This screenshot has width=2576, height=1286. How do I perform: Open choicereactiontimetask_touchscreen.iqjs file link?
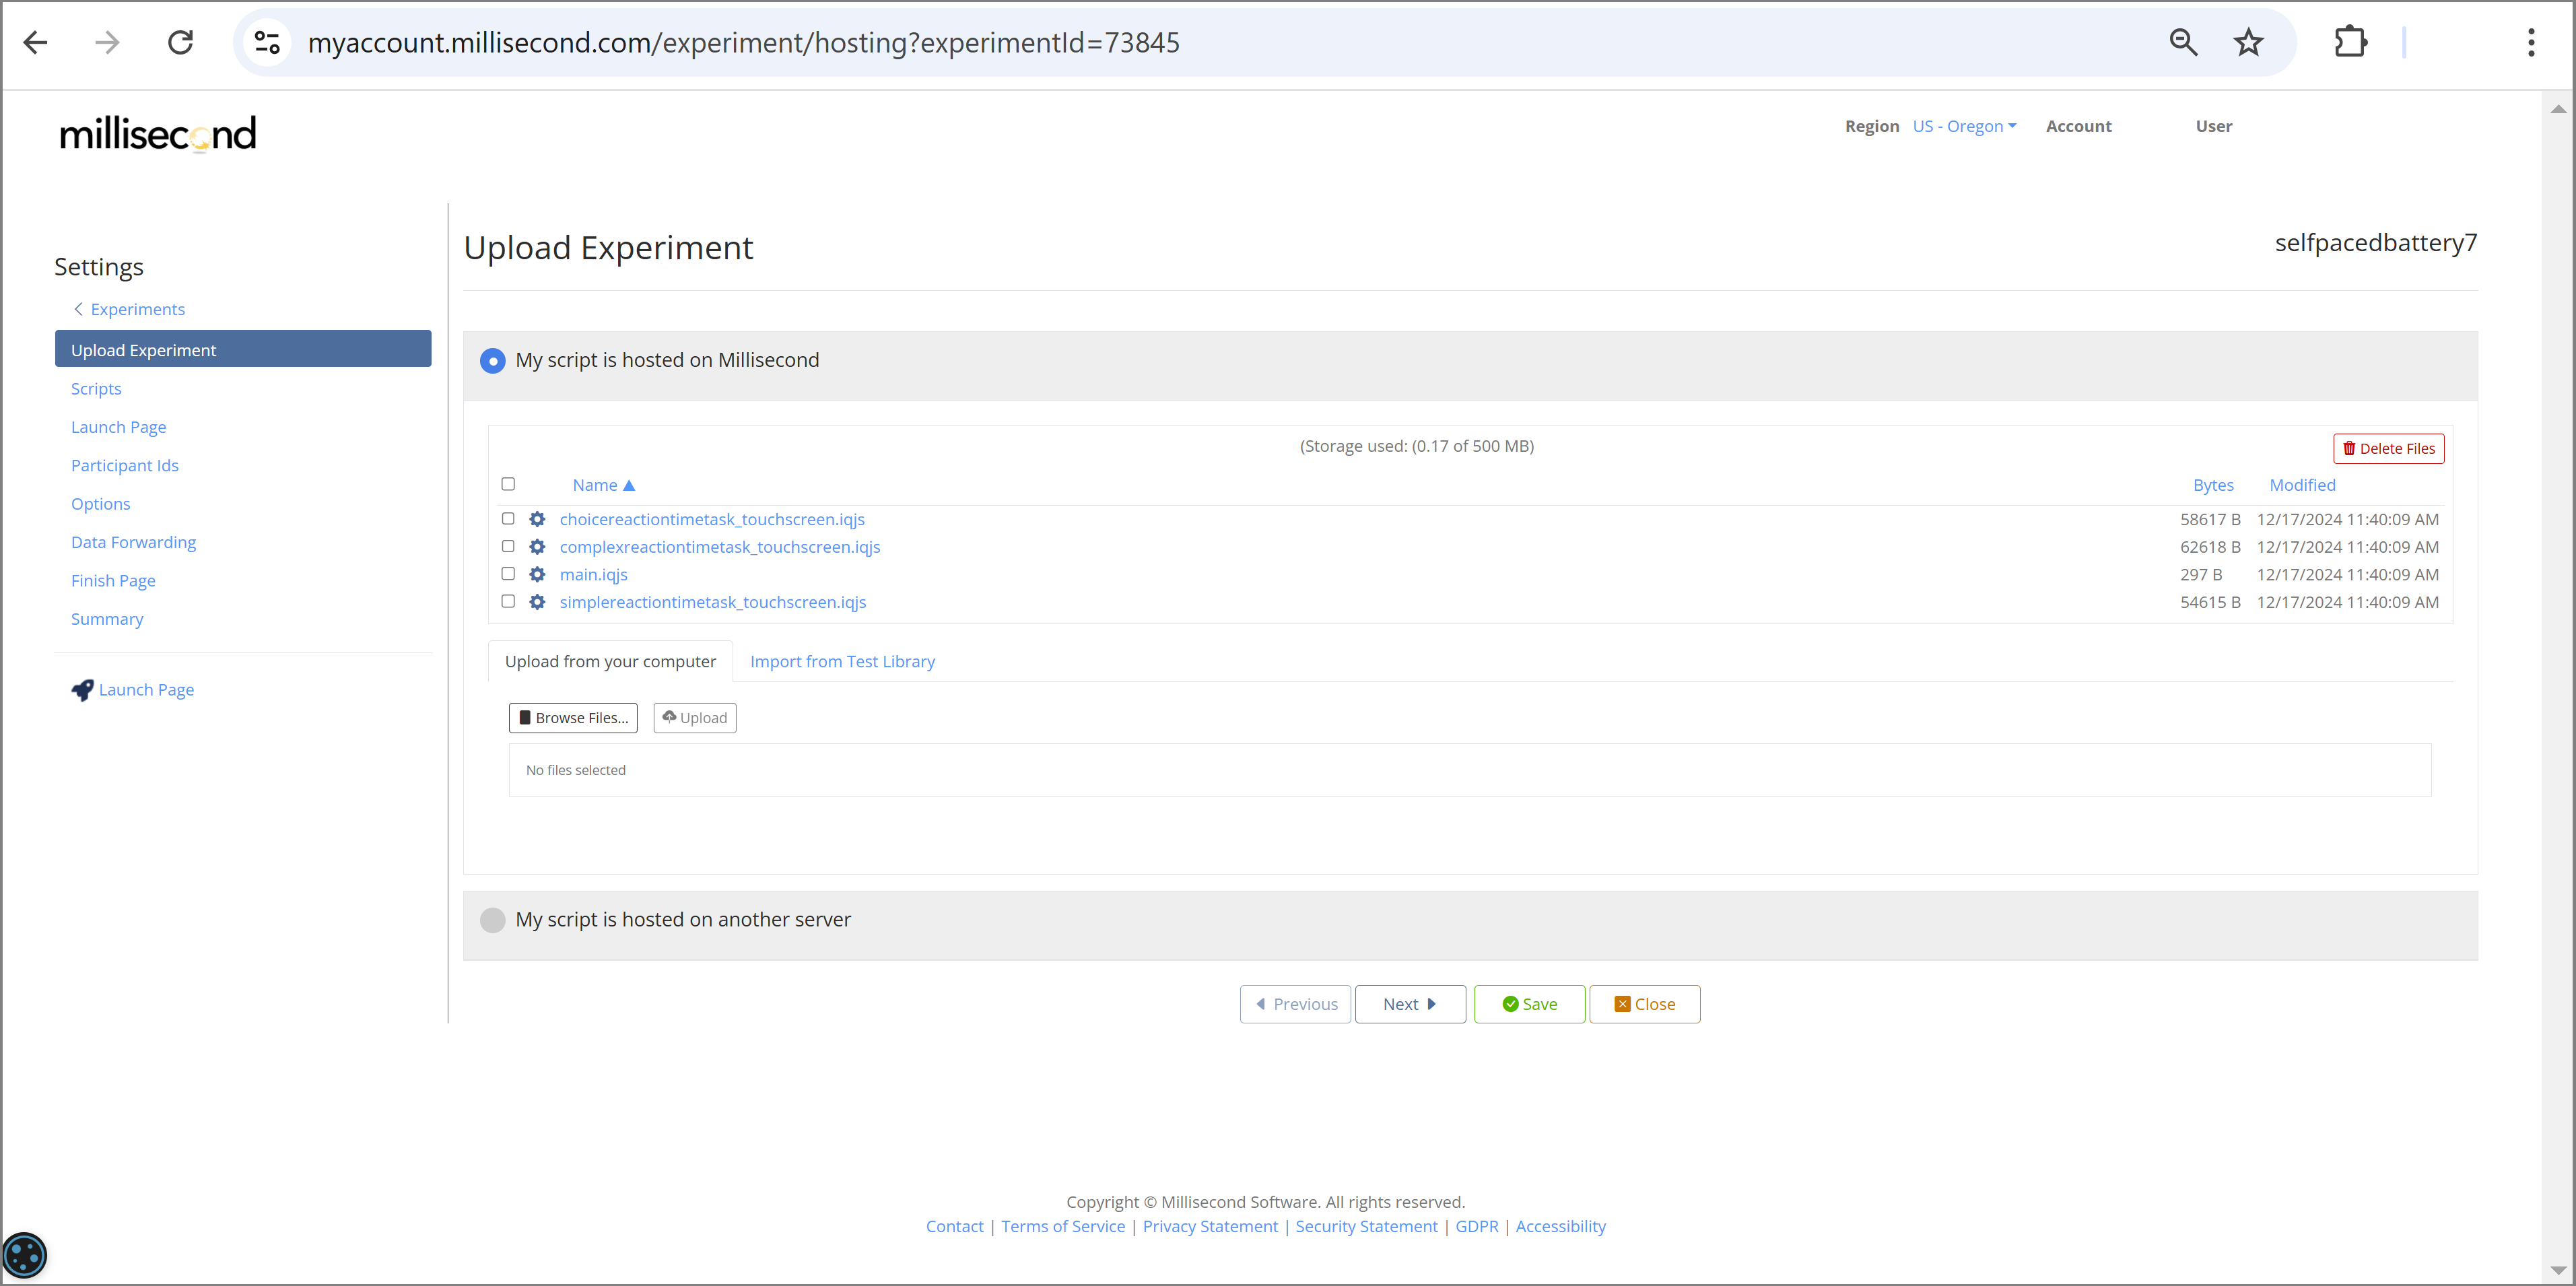[x=712, y=520]
